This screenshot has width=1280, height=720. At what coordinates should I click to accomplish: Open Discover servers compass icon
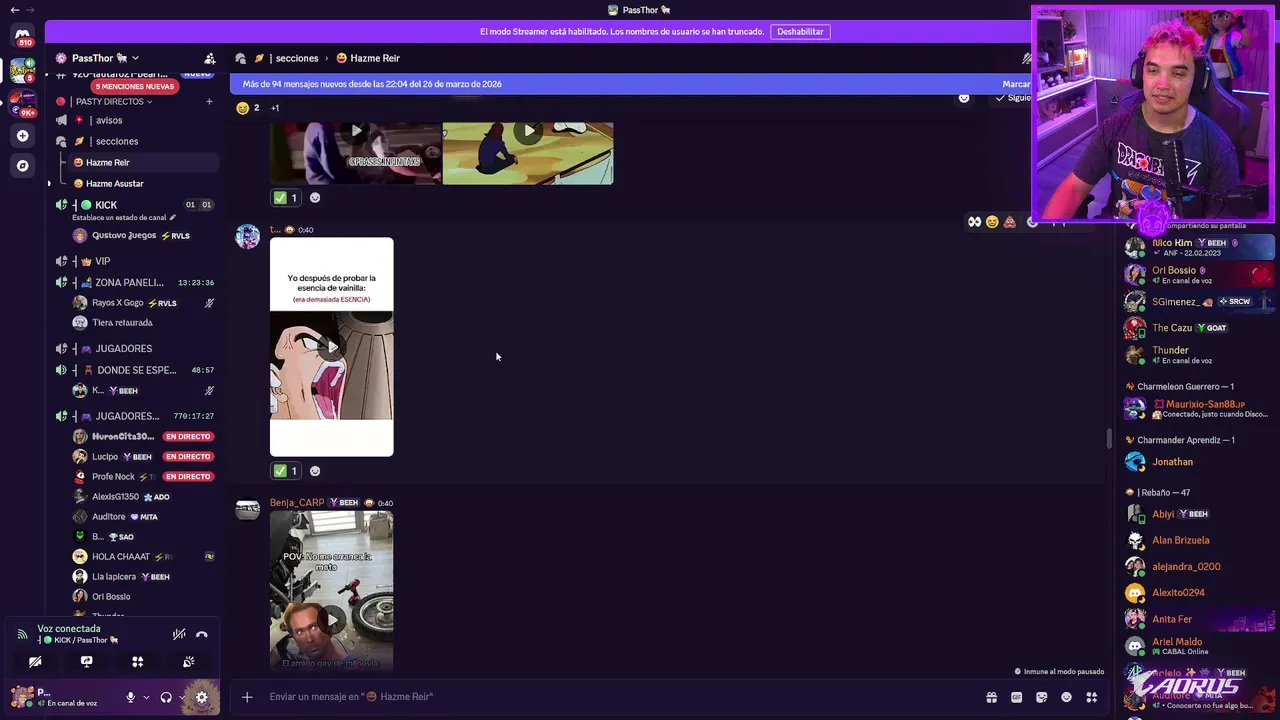22,165
